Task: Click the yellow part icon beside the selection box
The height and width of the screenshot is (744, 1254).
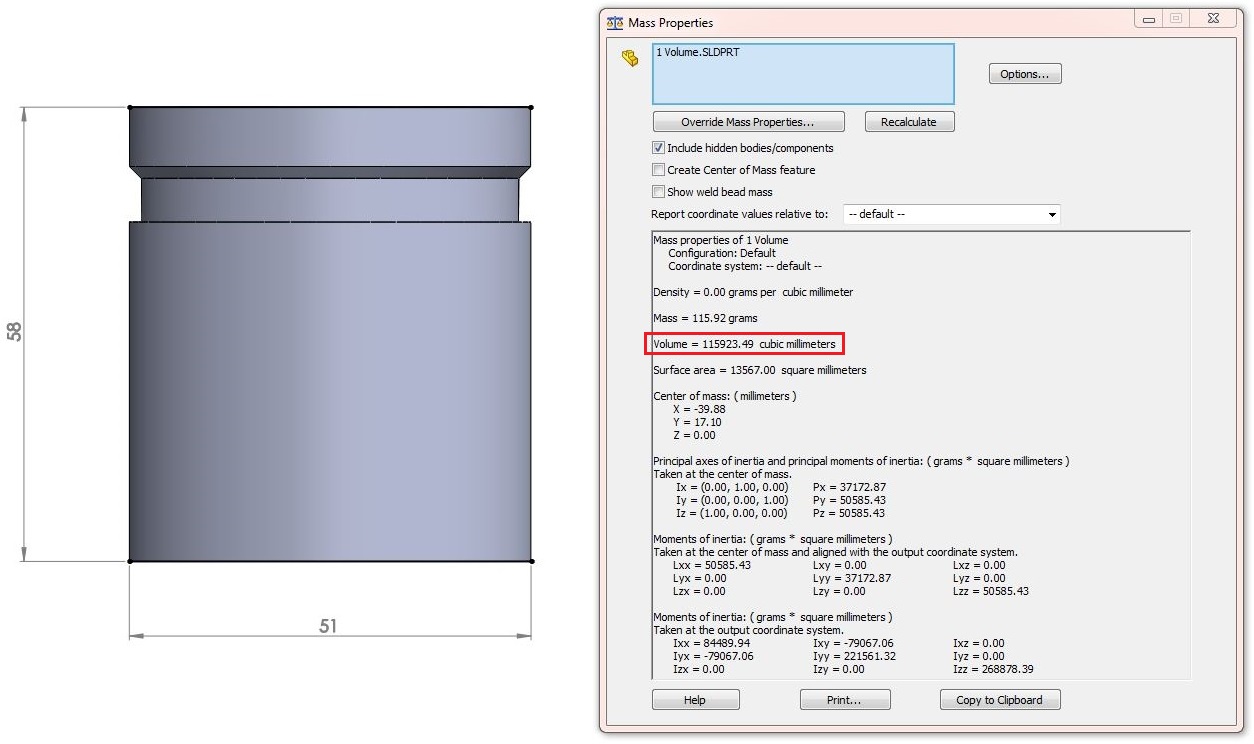Action: (x=629, y=58)
